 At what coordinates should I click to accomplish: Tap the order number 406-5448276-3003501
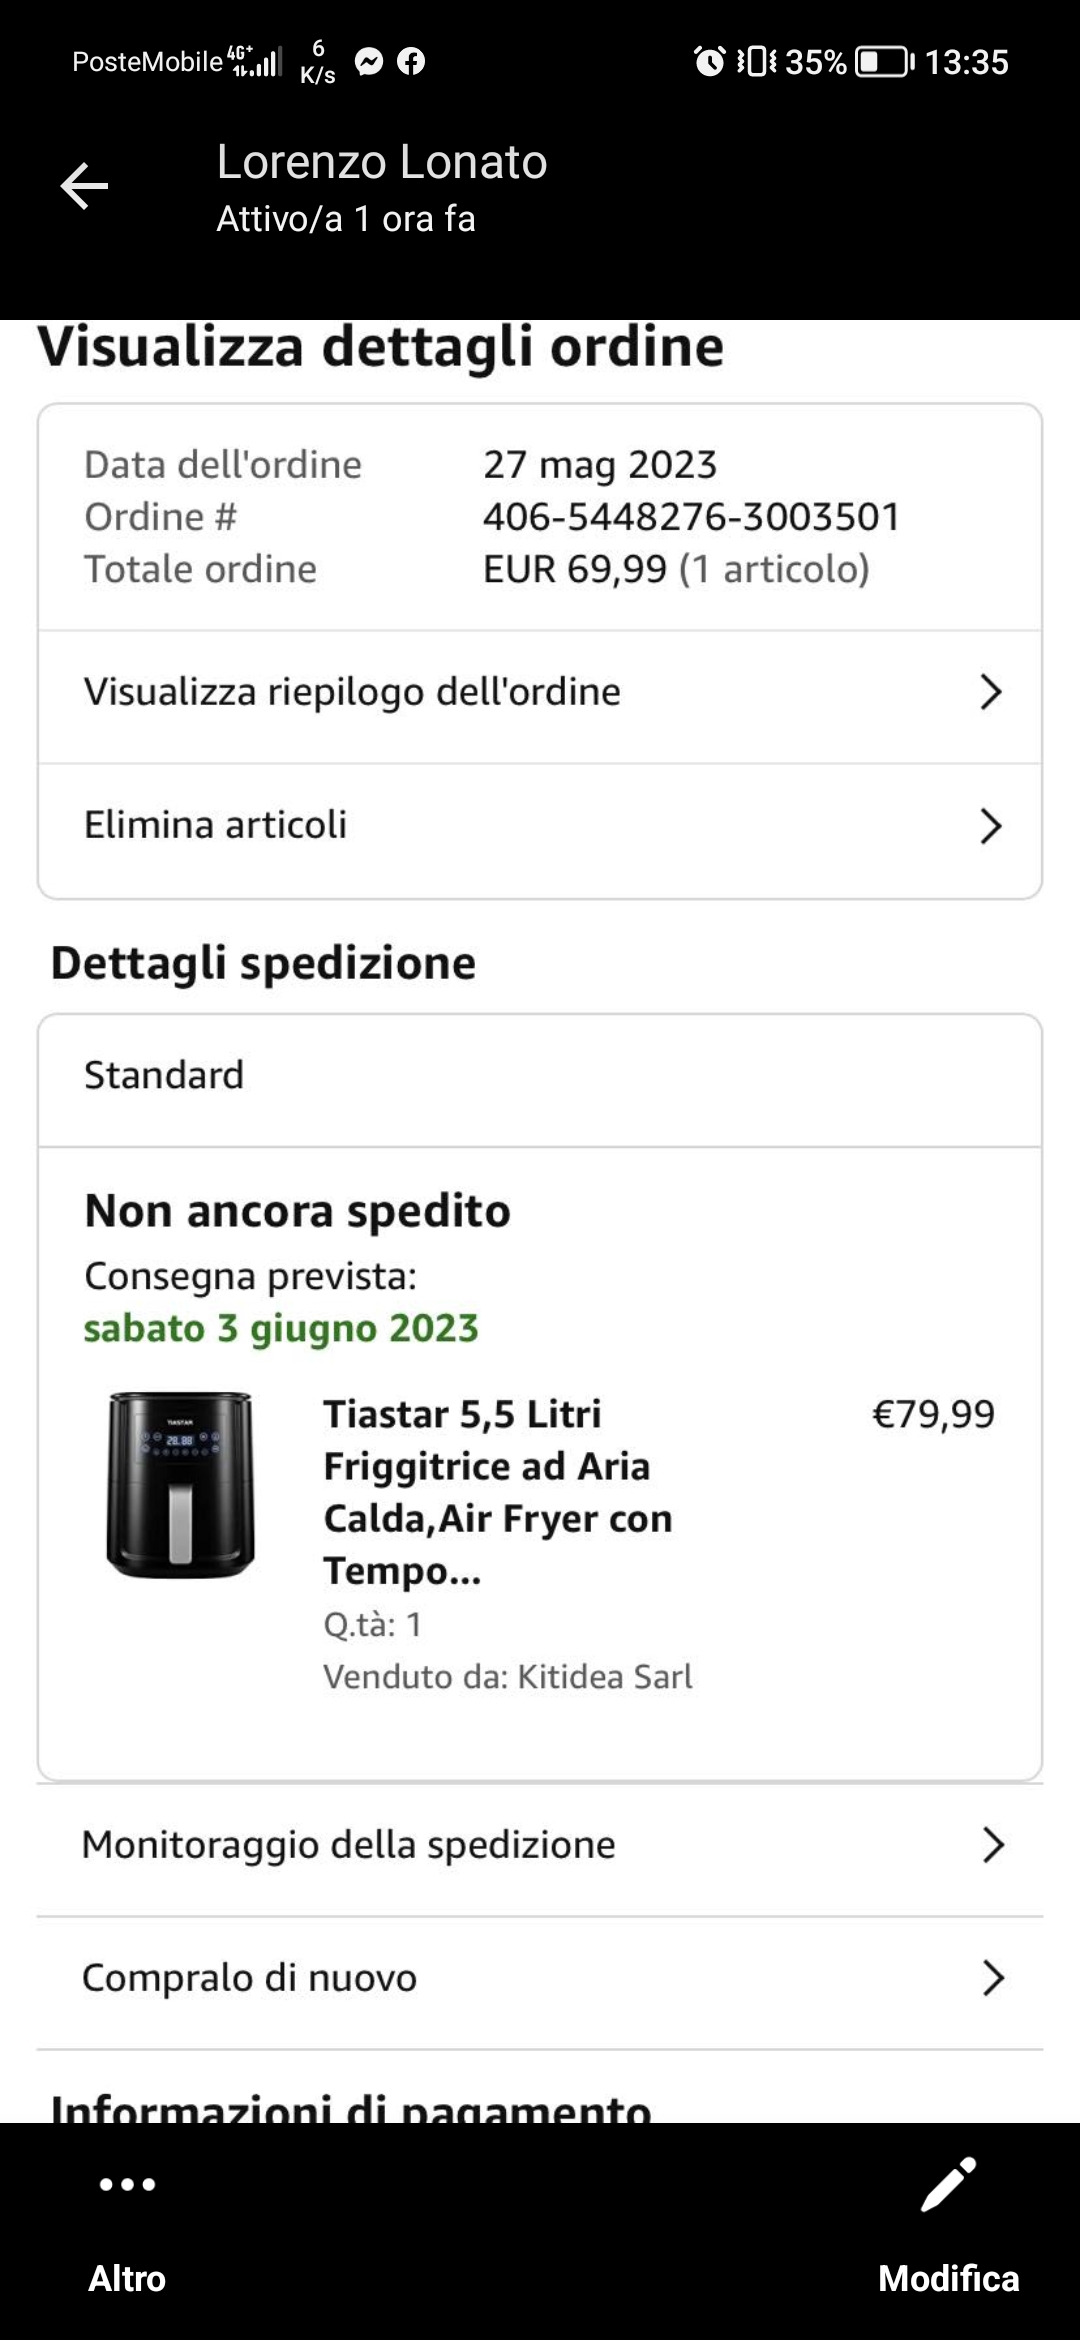pyautogui.click(x=691, y=517)
